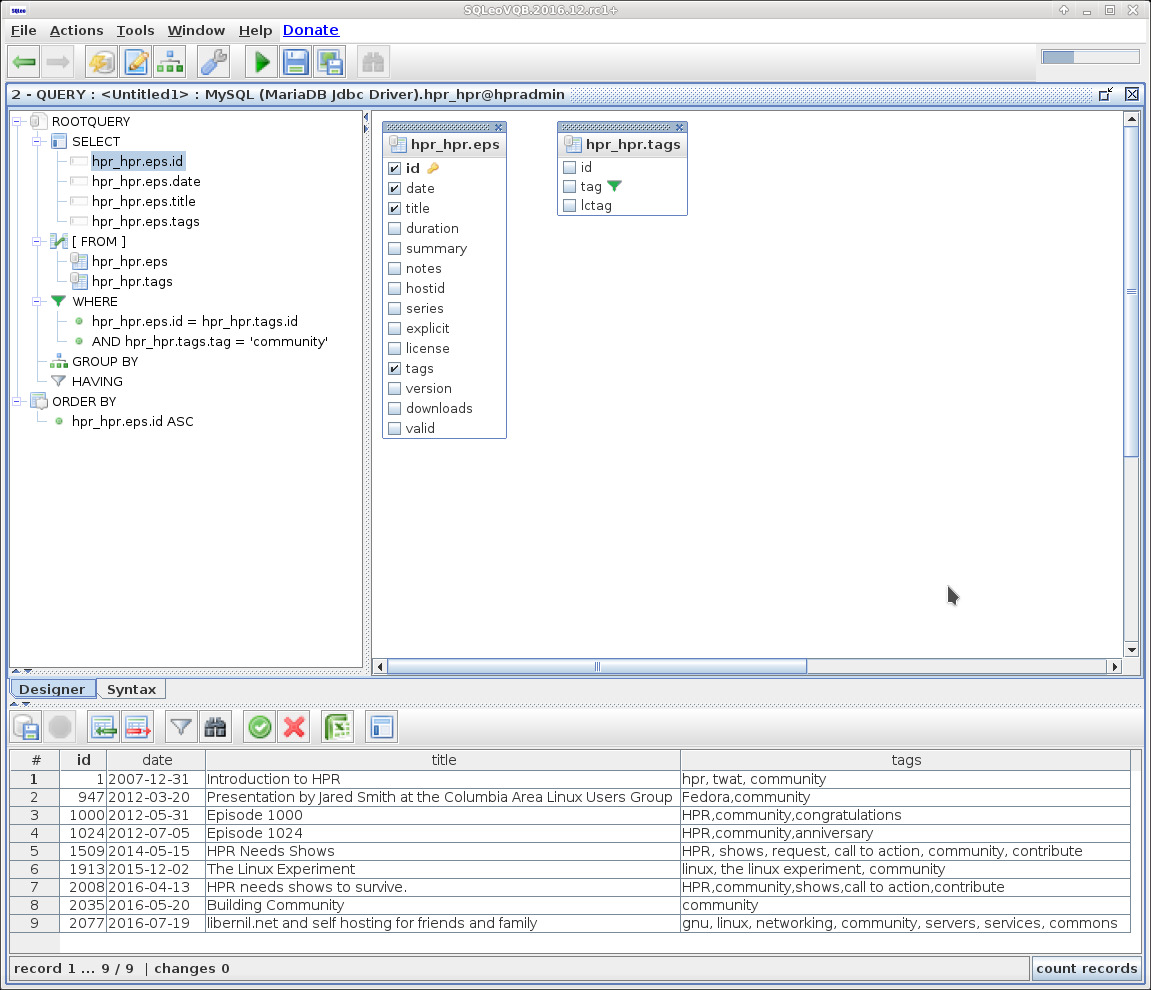Uncheck the tags field in hpr_hpr.eps
This screenshot has height=990, width=1151.
[x=395, y=369]
